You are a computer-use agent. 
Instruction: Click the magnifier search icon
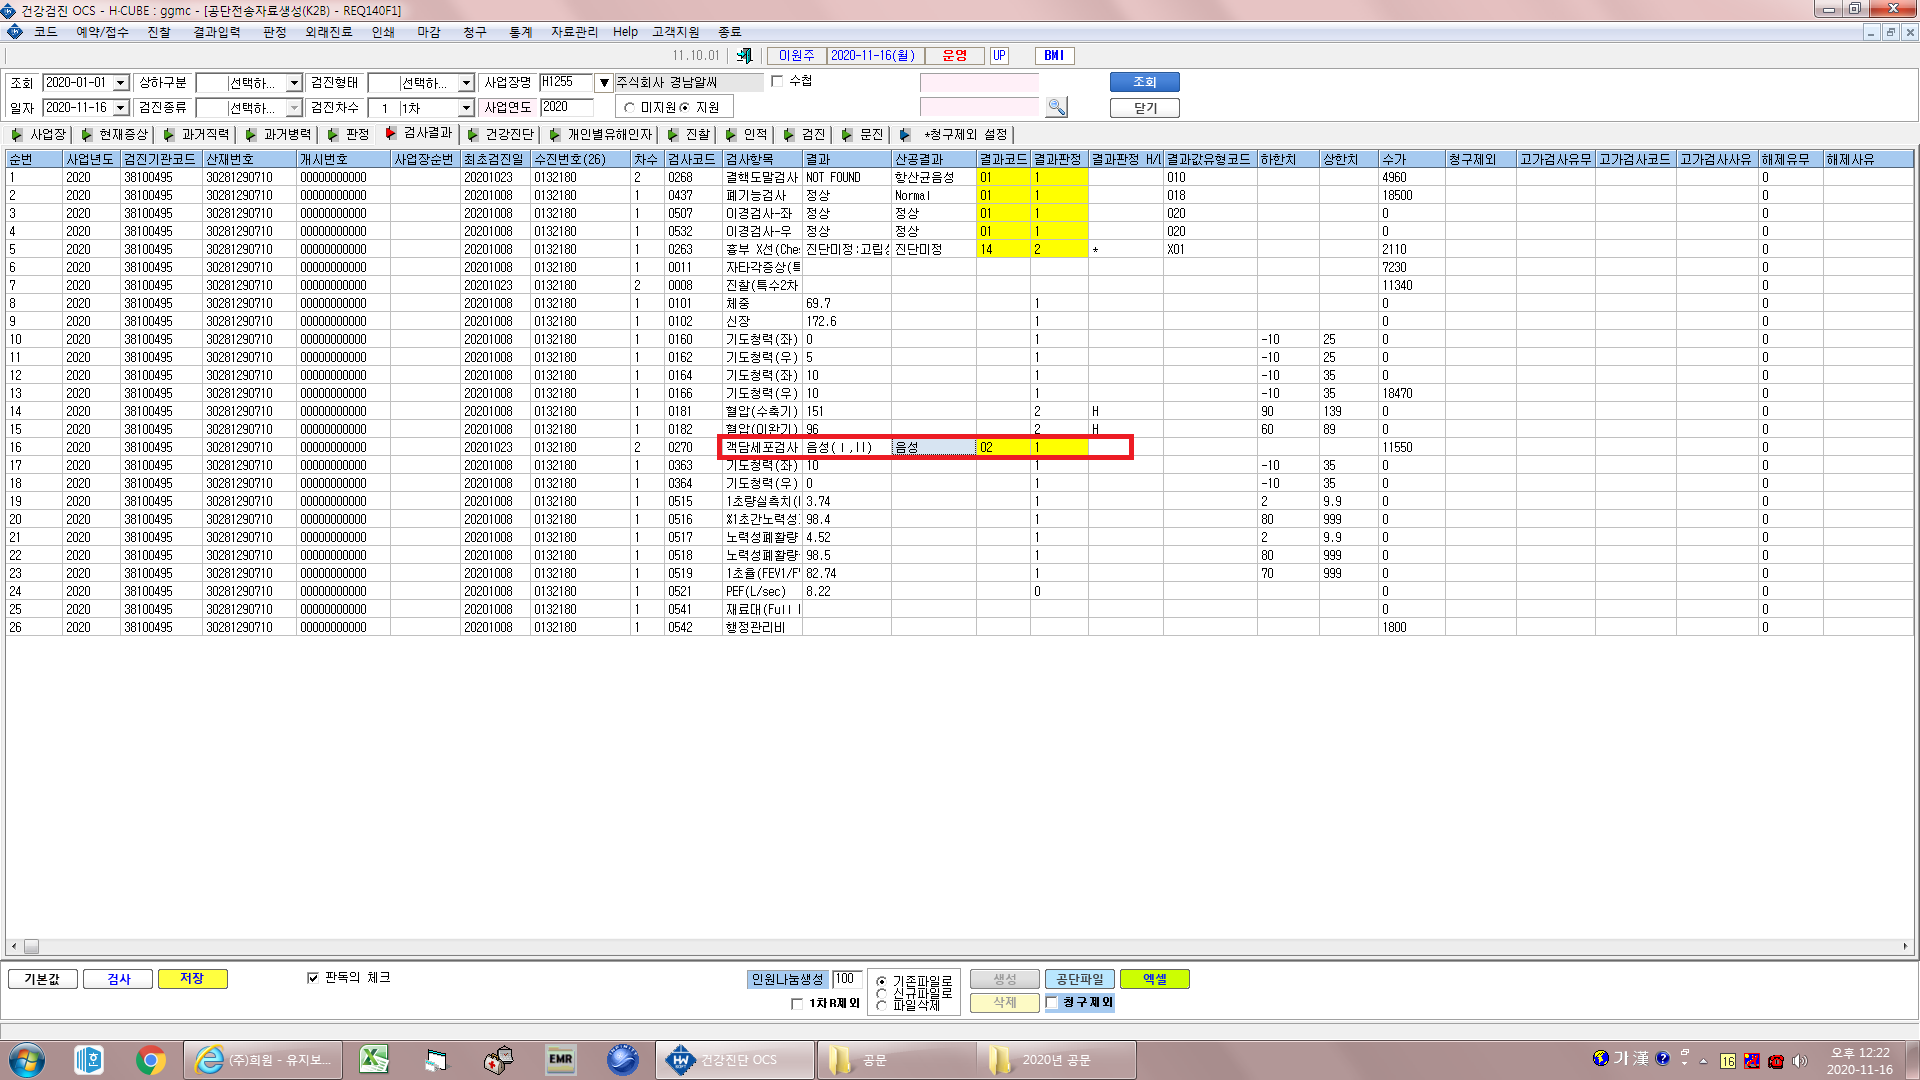coord(1056,107)
